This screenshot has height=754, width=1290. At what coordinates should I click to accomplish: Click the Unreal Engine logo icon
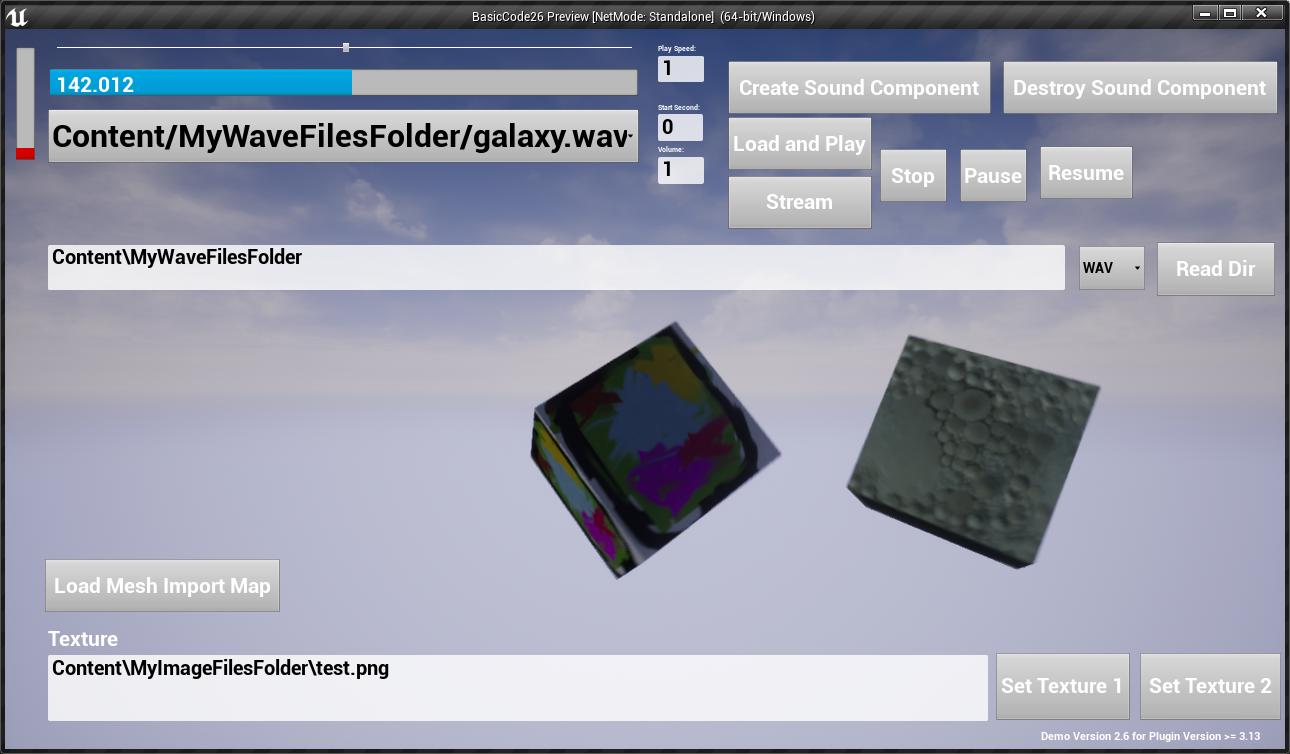click(x=16, y=15)
